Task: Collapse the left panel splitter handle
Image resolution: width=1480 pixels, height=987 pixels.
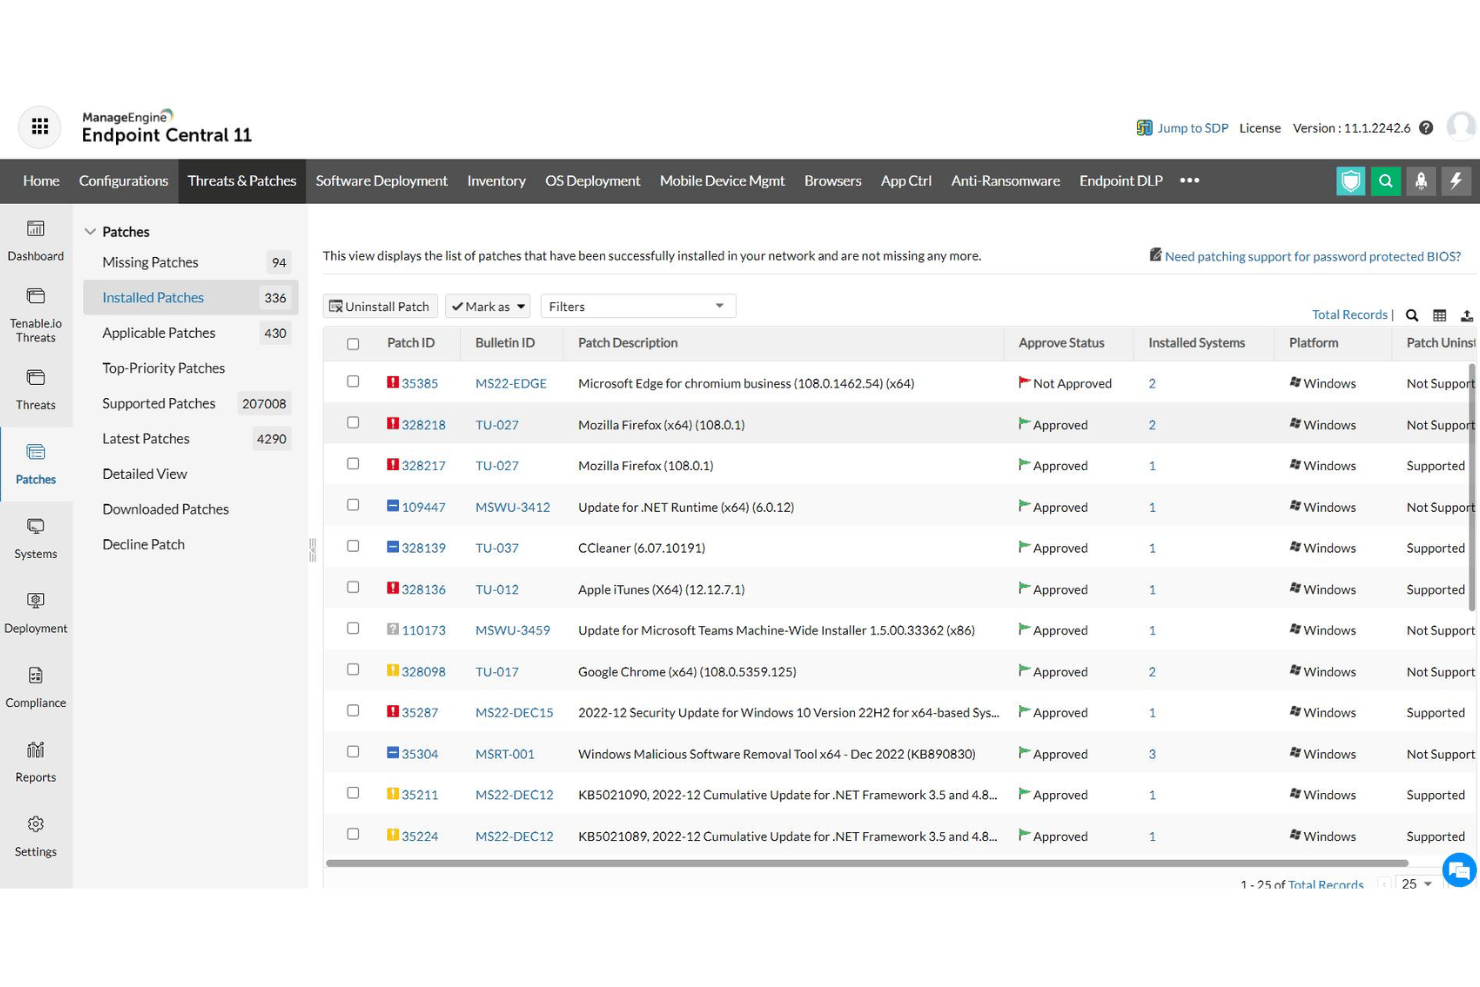Action: (313, 550)
